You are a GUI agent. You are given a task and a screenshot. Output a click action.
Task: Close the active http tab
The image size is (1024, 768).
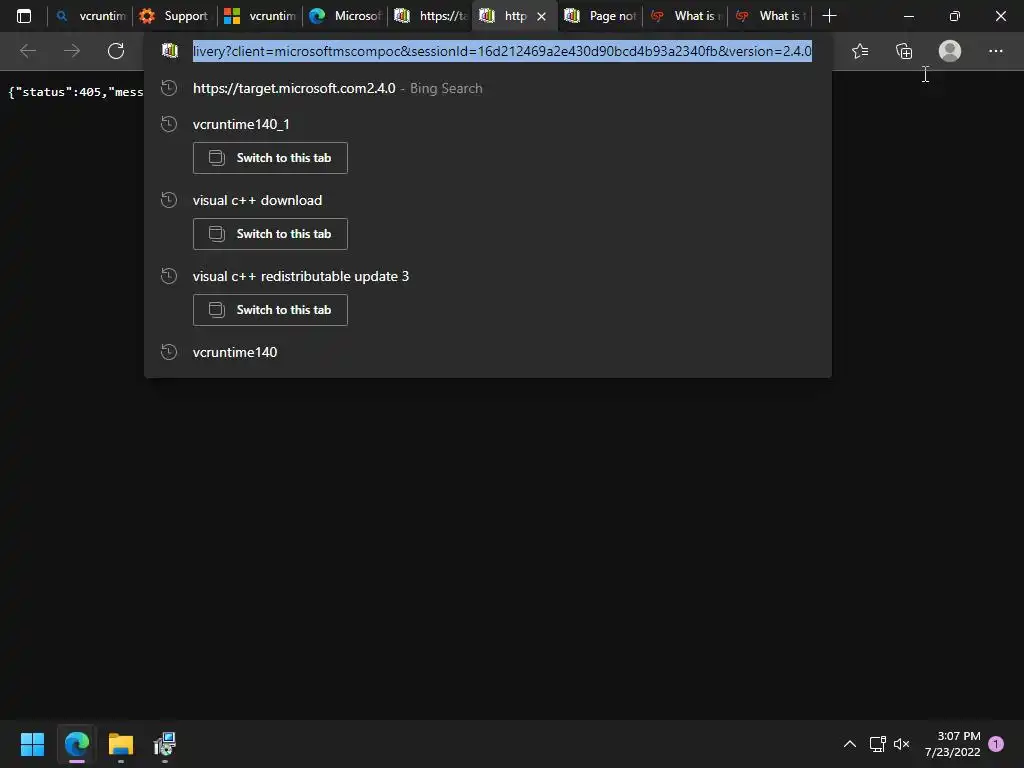point(541,16)
